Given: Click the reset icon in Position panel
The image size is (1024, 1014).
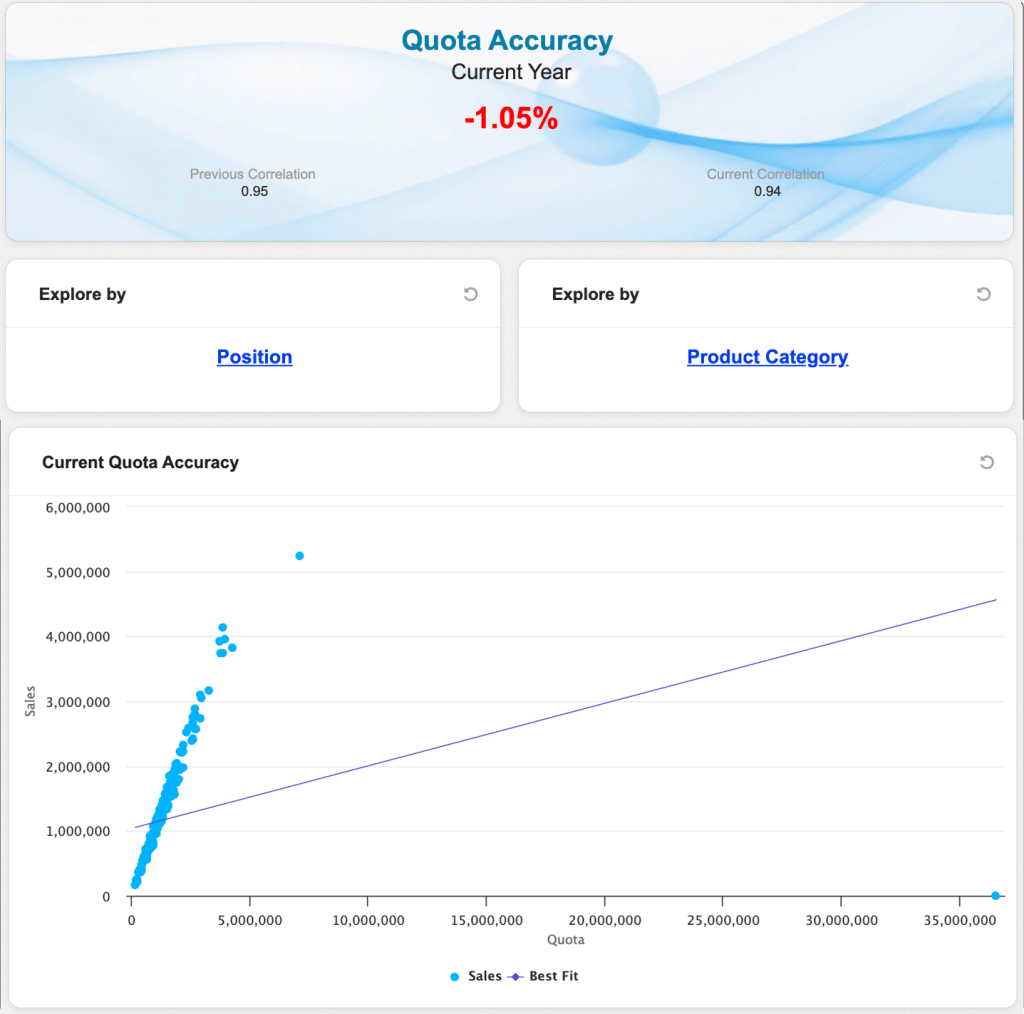Looking at the screenshot, I should [x=471, y=294].
